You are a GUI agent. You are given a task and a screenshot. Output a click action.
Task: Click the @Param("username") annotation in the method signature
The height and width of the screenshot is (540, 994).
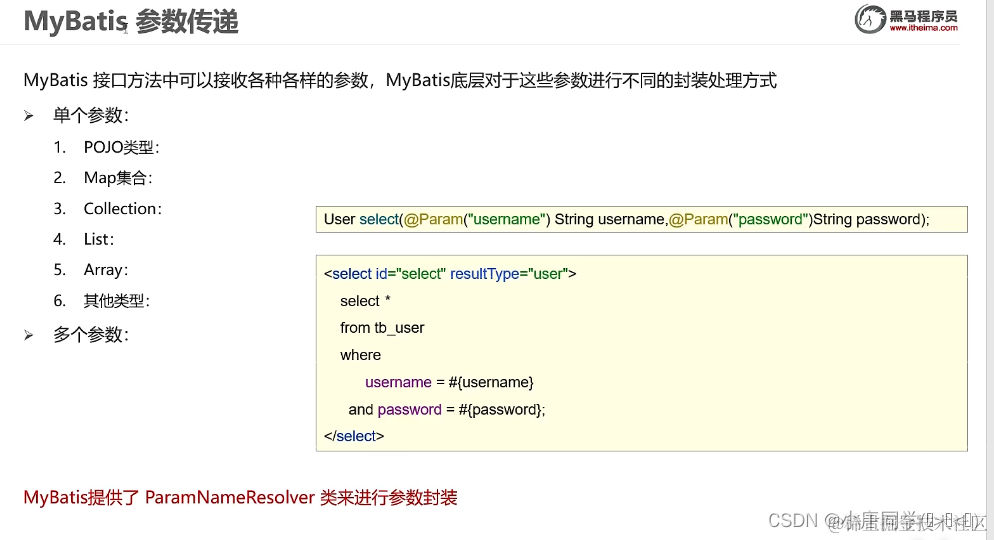(477, 219)
